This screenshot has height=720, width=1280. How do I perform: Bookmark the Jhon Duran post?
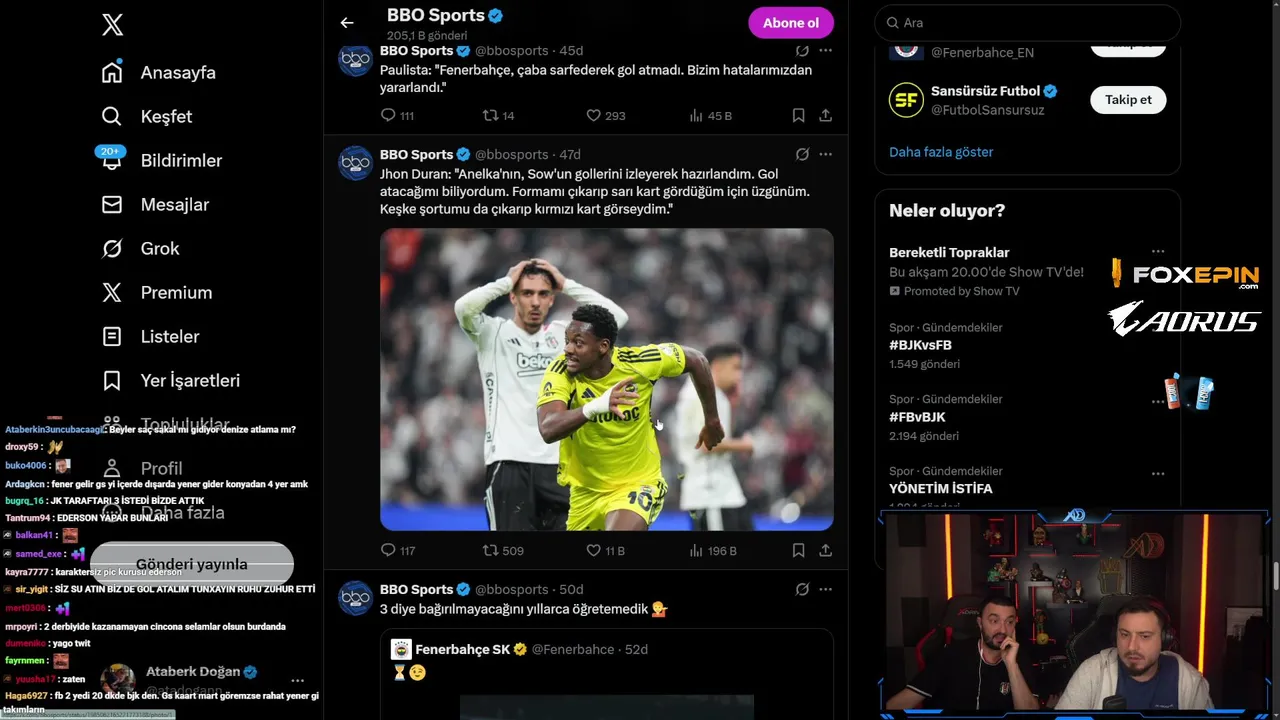click(x=798, y=550)
